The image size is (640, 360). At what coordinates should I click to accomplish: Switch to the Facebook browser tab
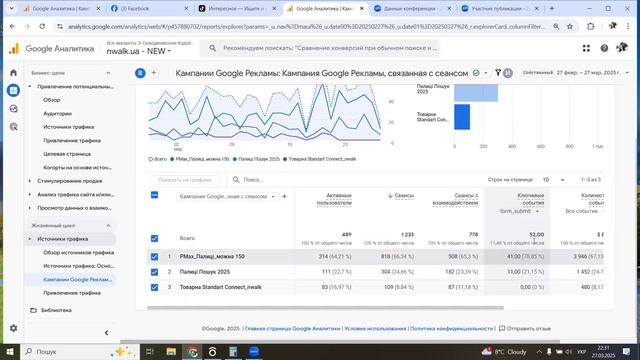coord(149,8)
